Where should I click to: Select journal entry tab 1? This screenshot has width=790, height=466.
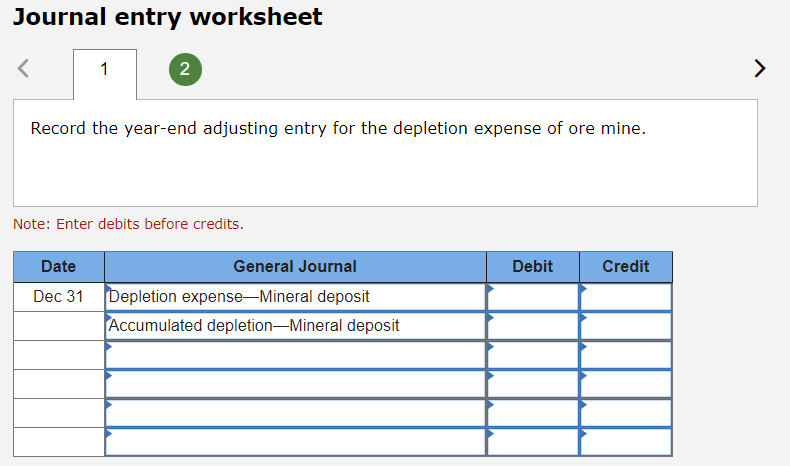105,74
